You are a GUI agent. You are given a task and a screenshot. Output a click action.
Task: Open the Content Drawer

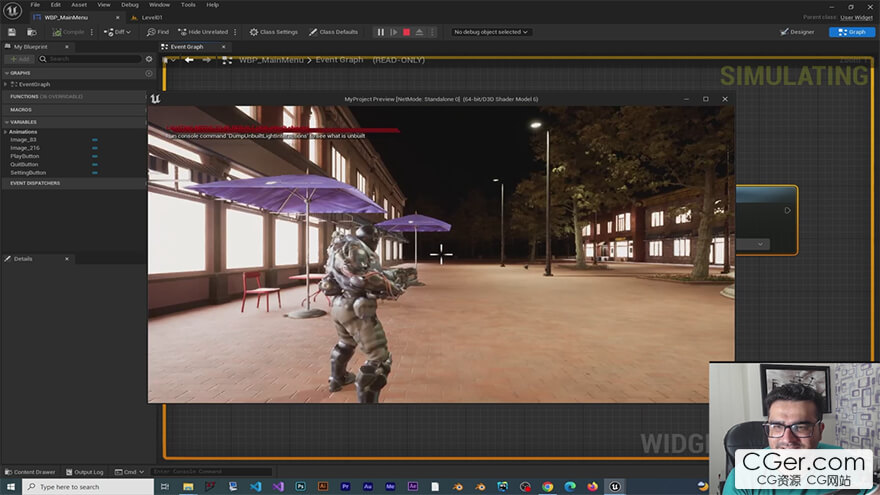(30, 472)
